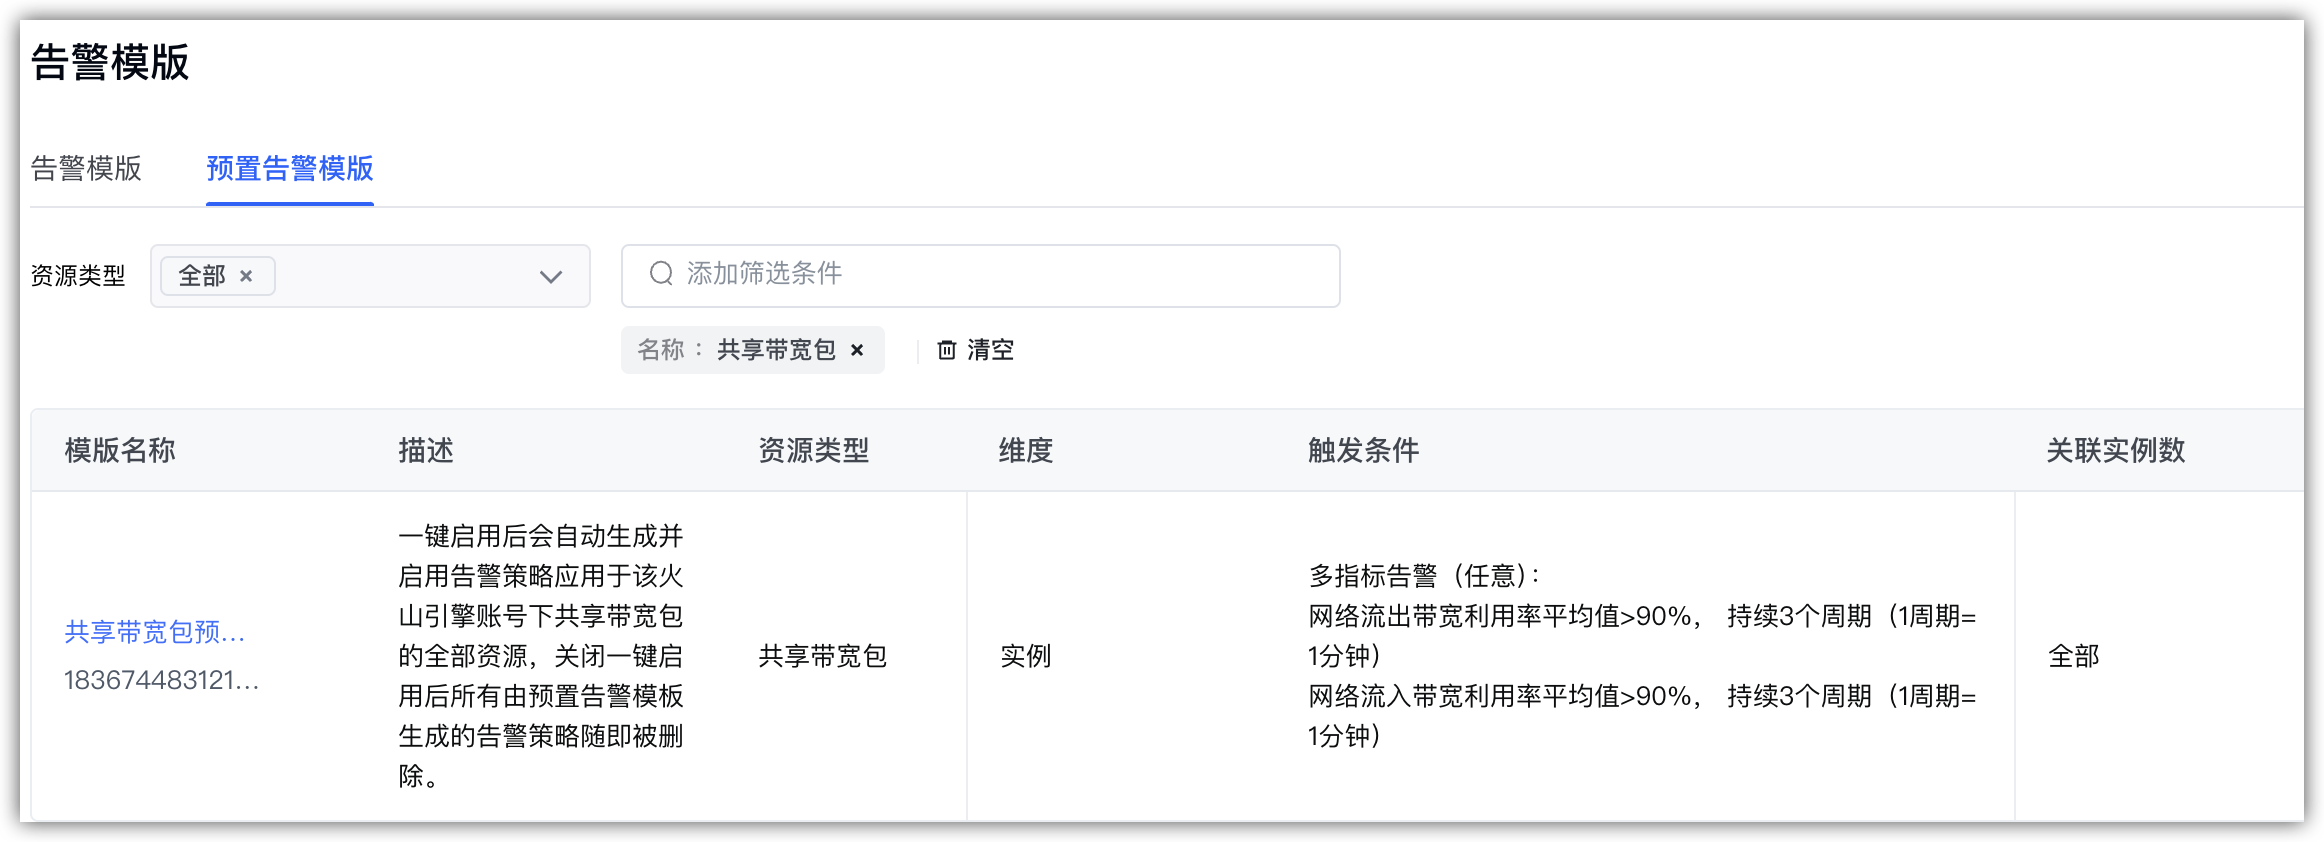Click the 描述 column header
This screenshot has width=2324, height=842.
(x=426, y=450)
